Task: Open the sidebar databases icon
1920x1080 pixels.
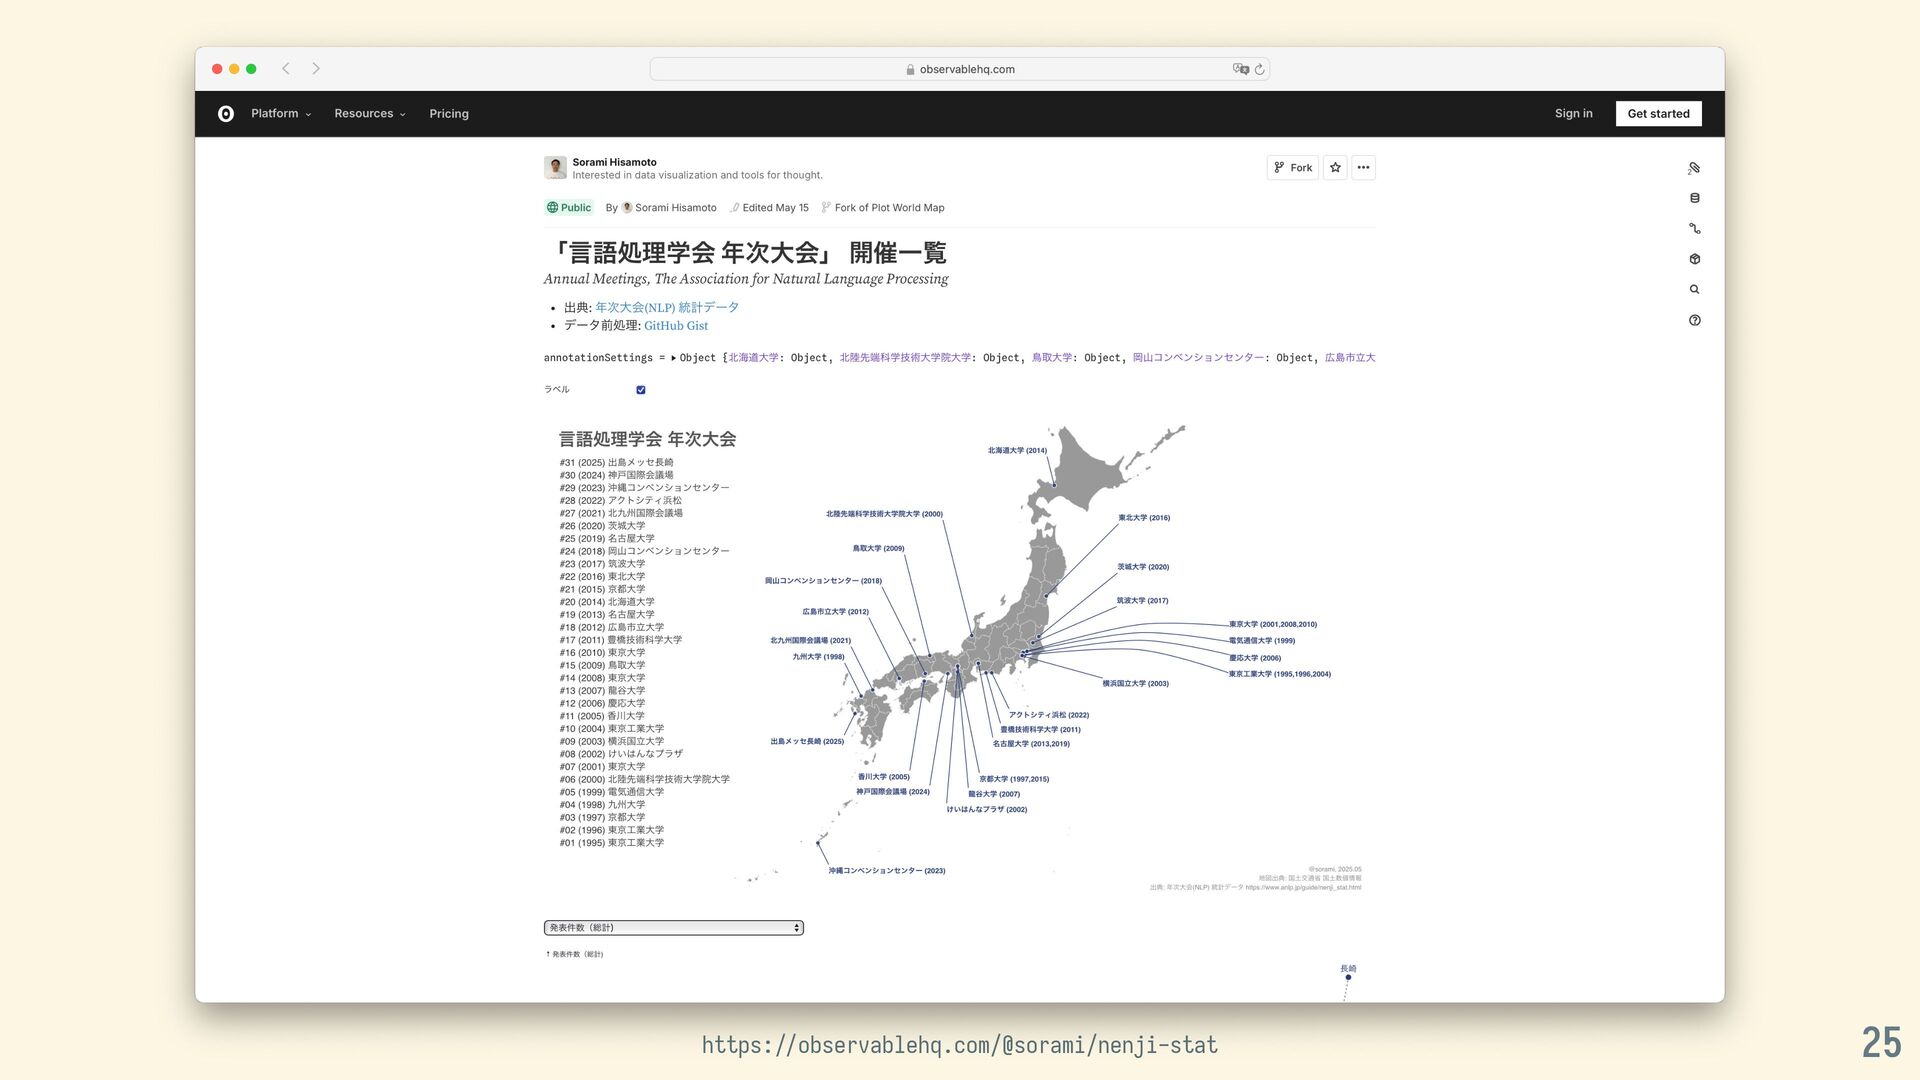Action: pyautogui.click(x=1694, y=198)
